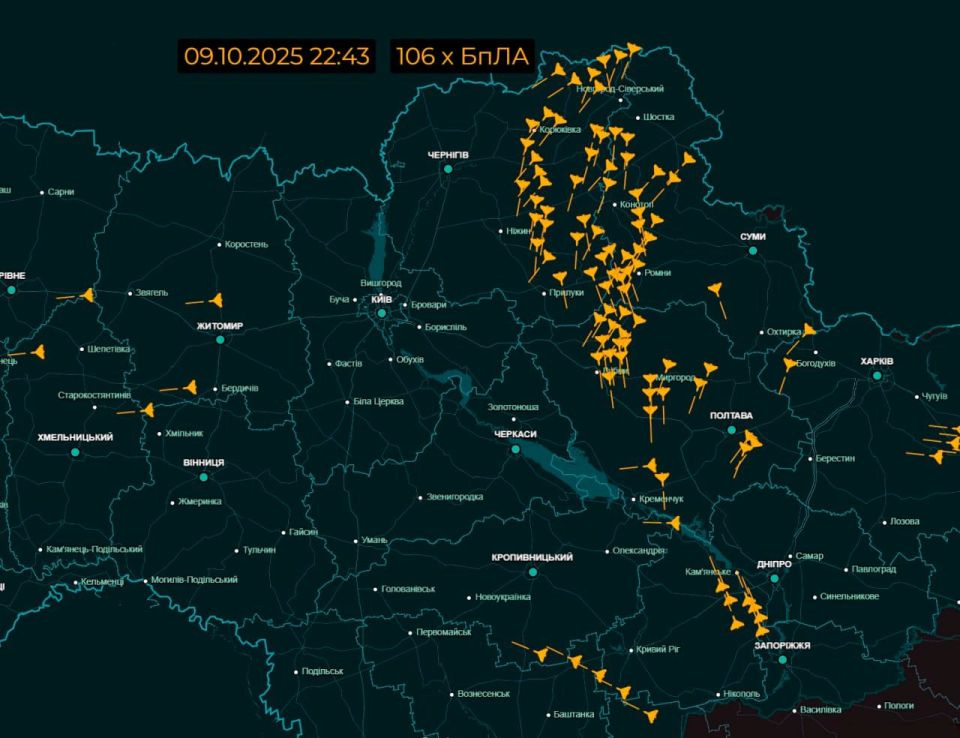Select the Житомир city marker dot

click(220, 339)
